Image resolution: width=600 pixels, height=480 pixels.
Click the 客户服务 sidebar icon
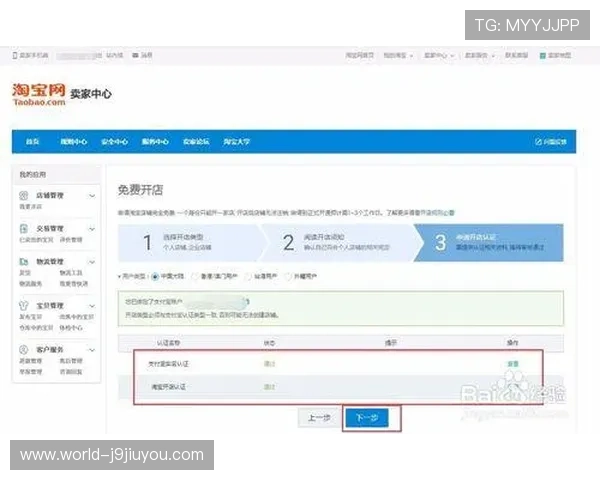(x=24, y=350)
